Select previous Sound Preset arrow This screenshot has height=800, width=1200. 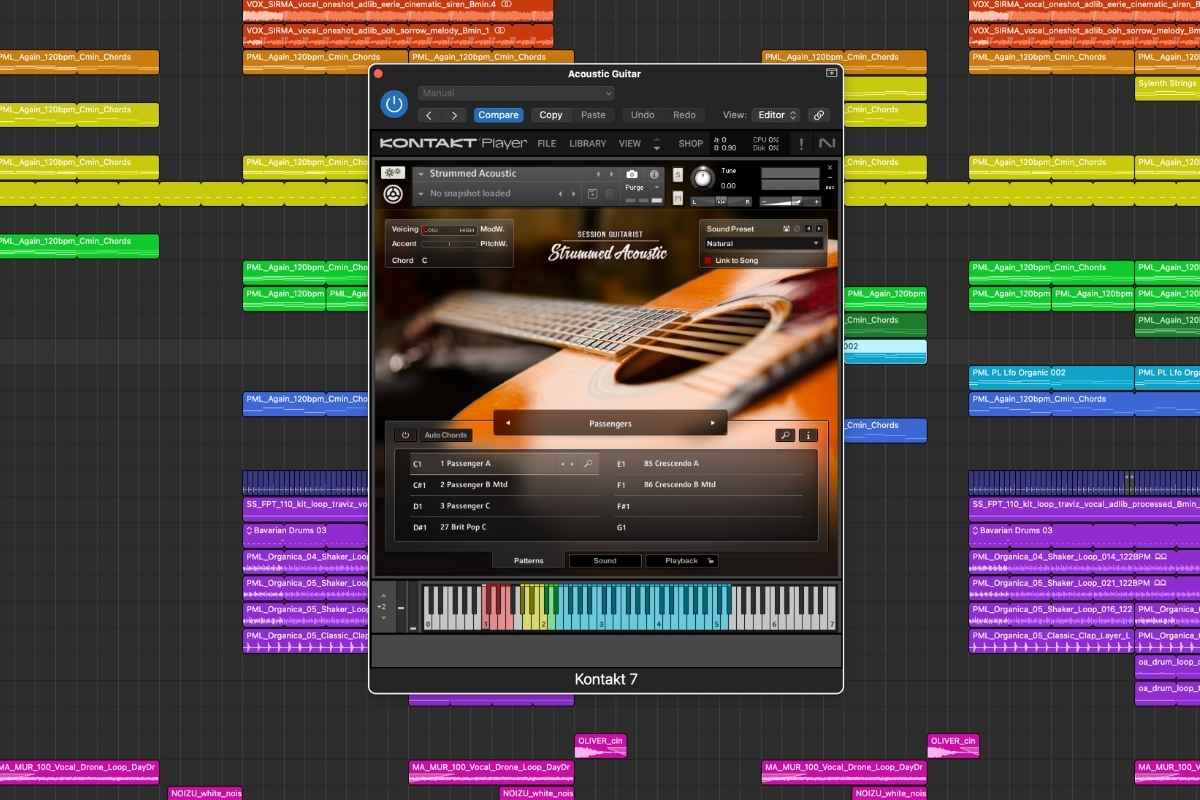(808, 229)
